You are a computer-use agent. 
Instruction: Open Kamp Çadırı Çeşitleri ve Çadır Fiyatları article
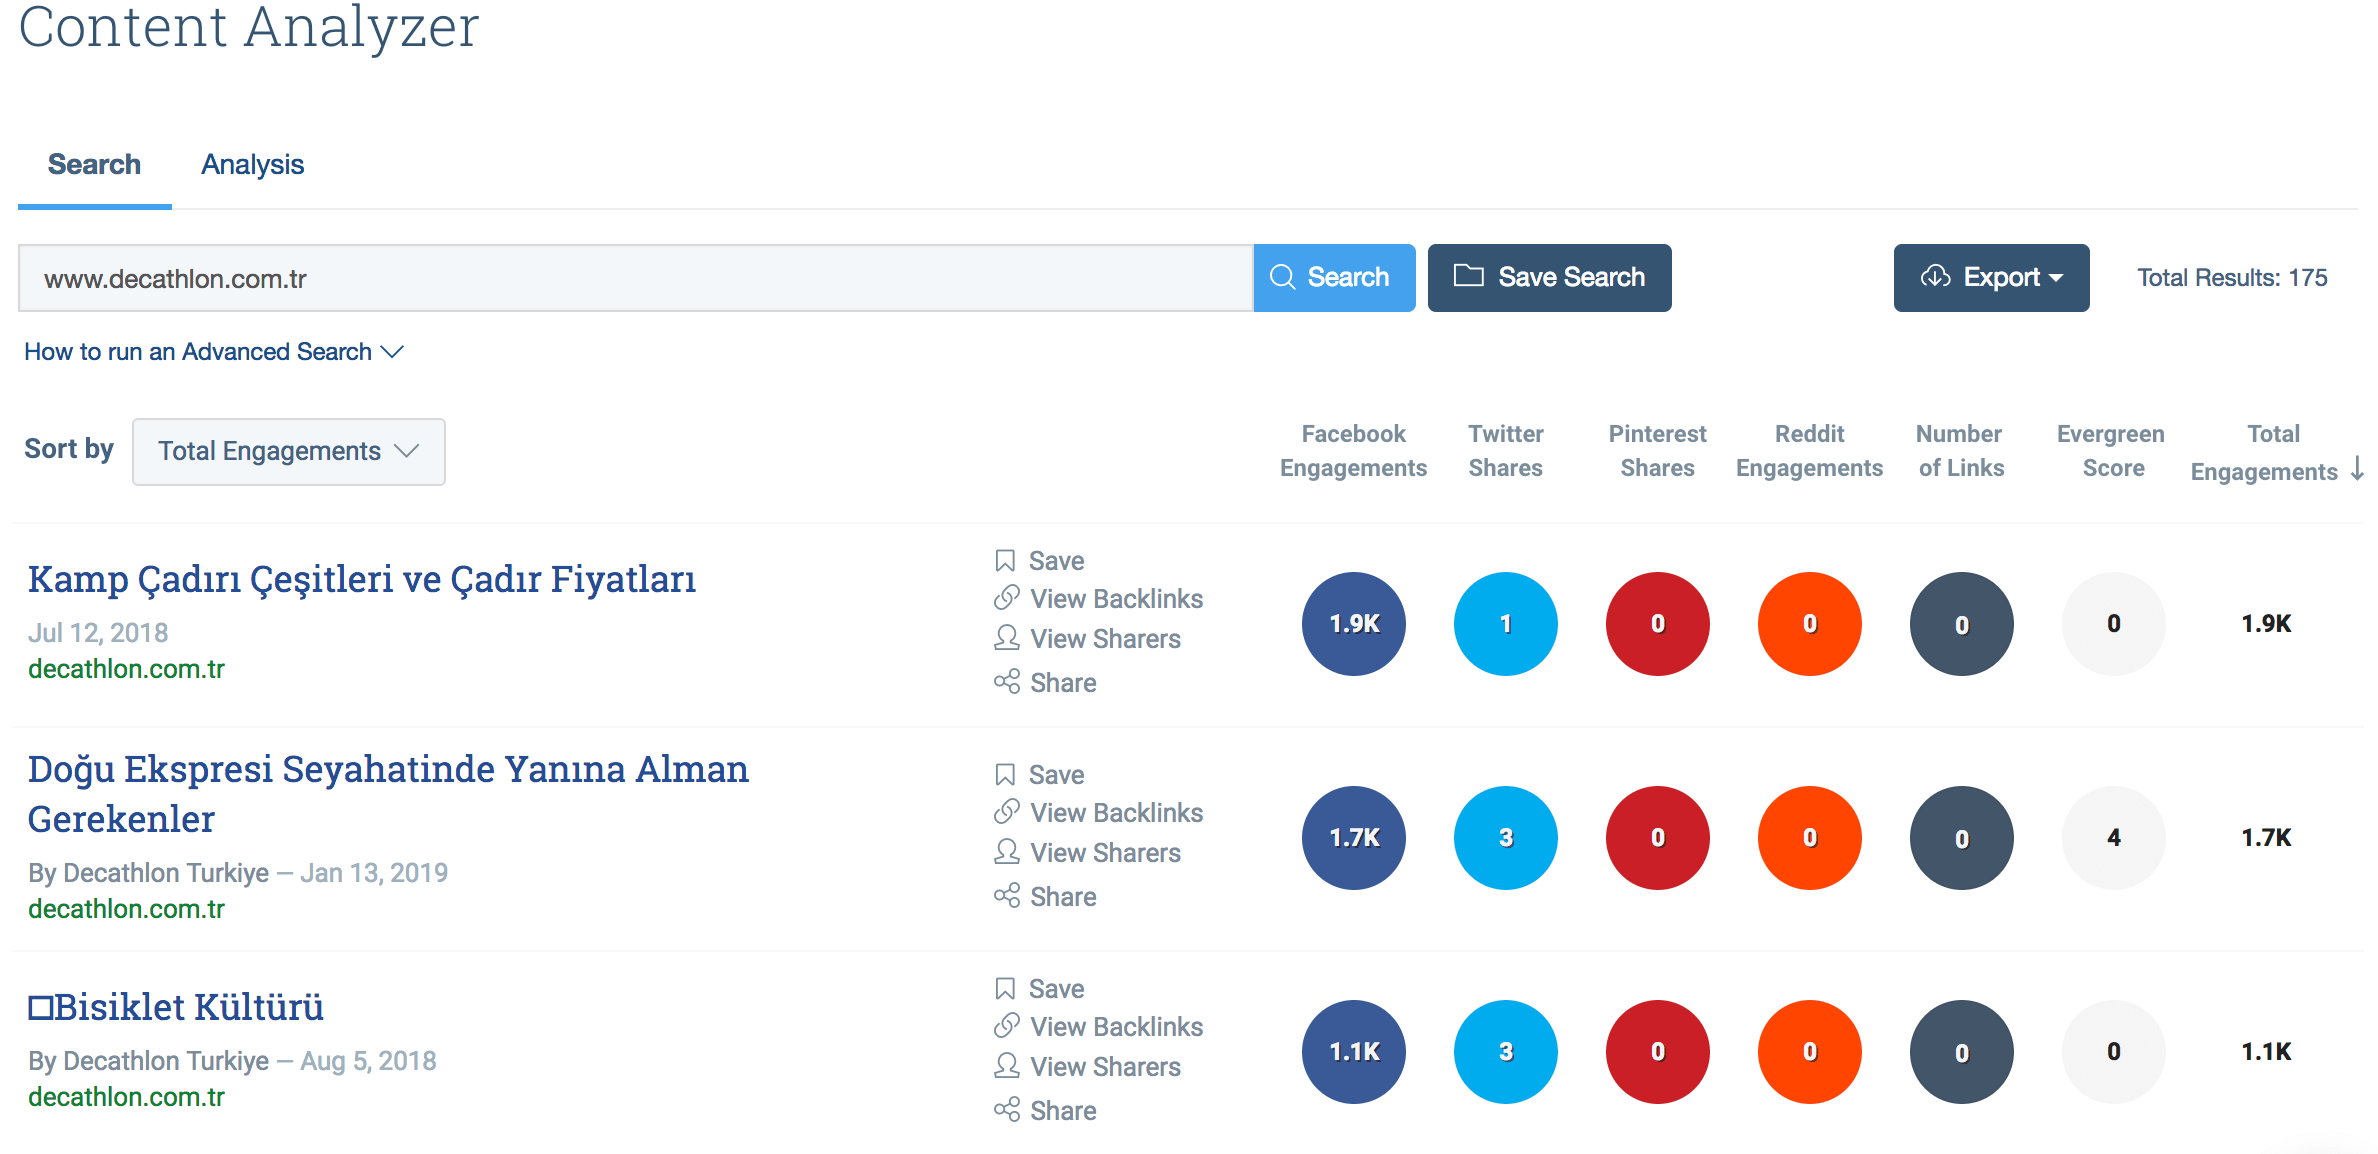pyautogui.click(x=362, y=579)
